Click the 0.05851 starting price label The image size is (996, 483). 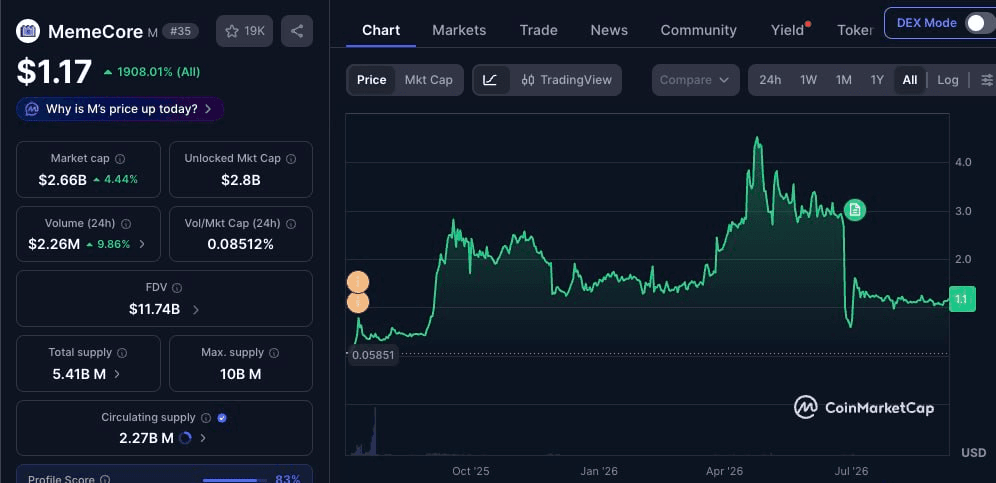(x=374, y=355)
